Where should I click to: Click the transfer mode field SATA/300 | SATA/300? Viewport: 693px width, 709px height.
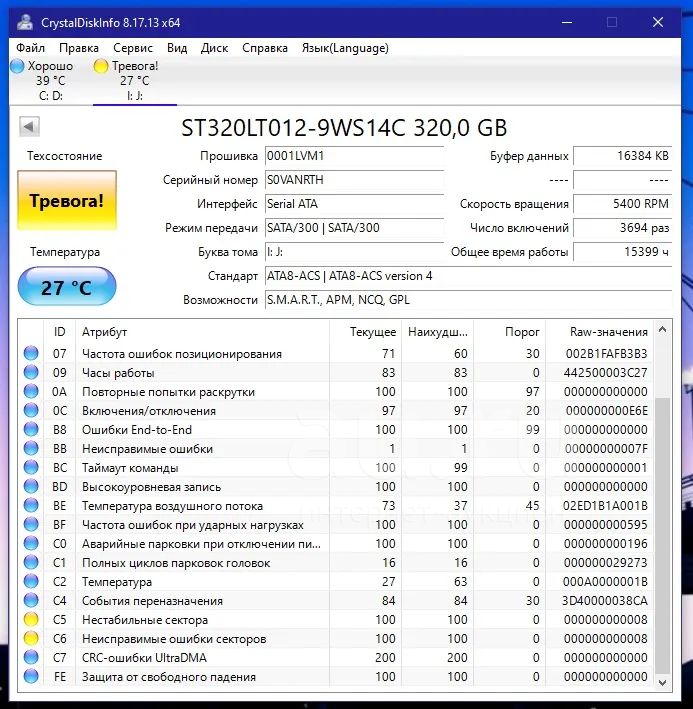[x=354, y=228]
